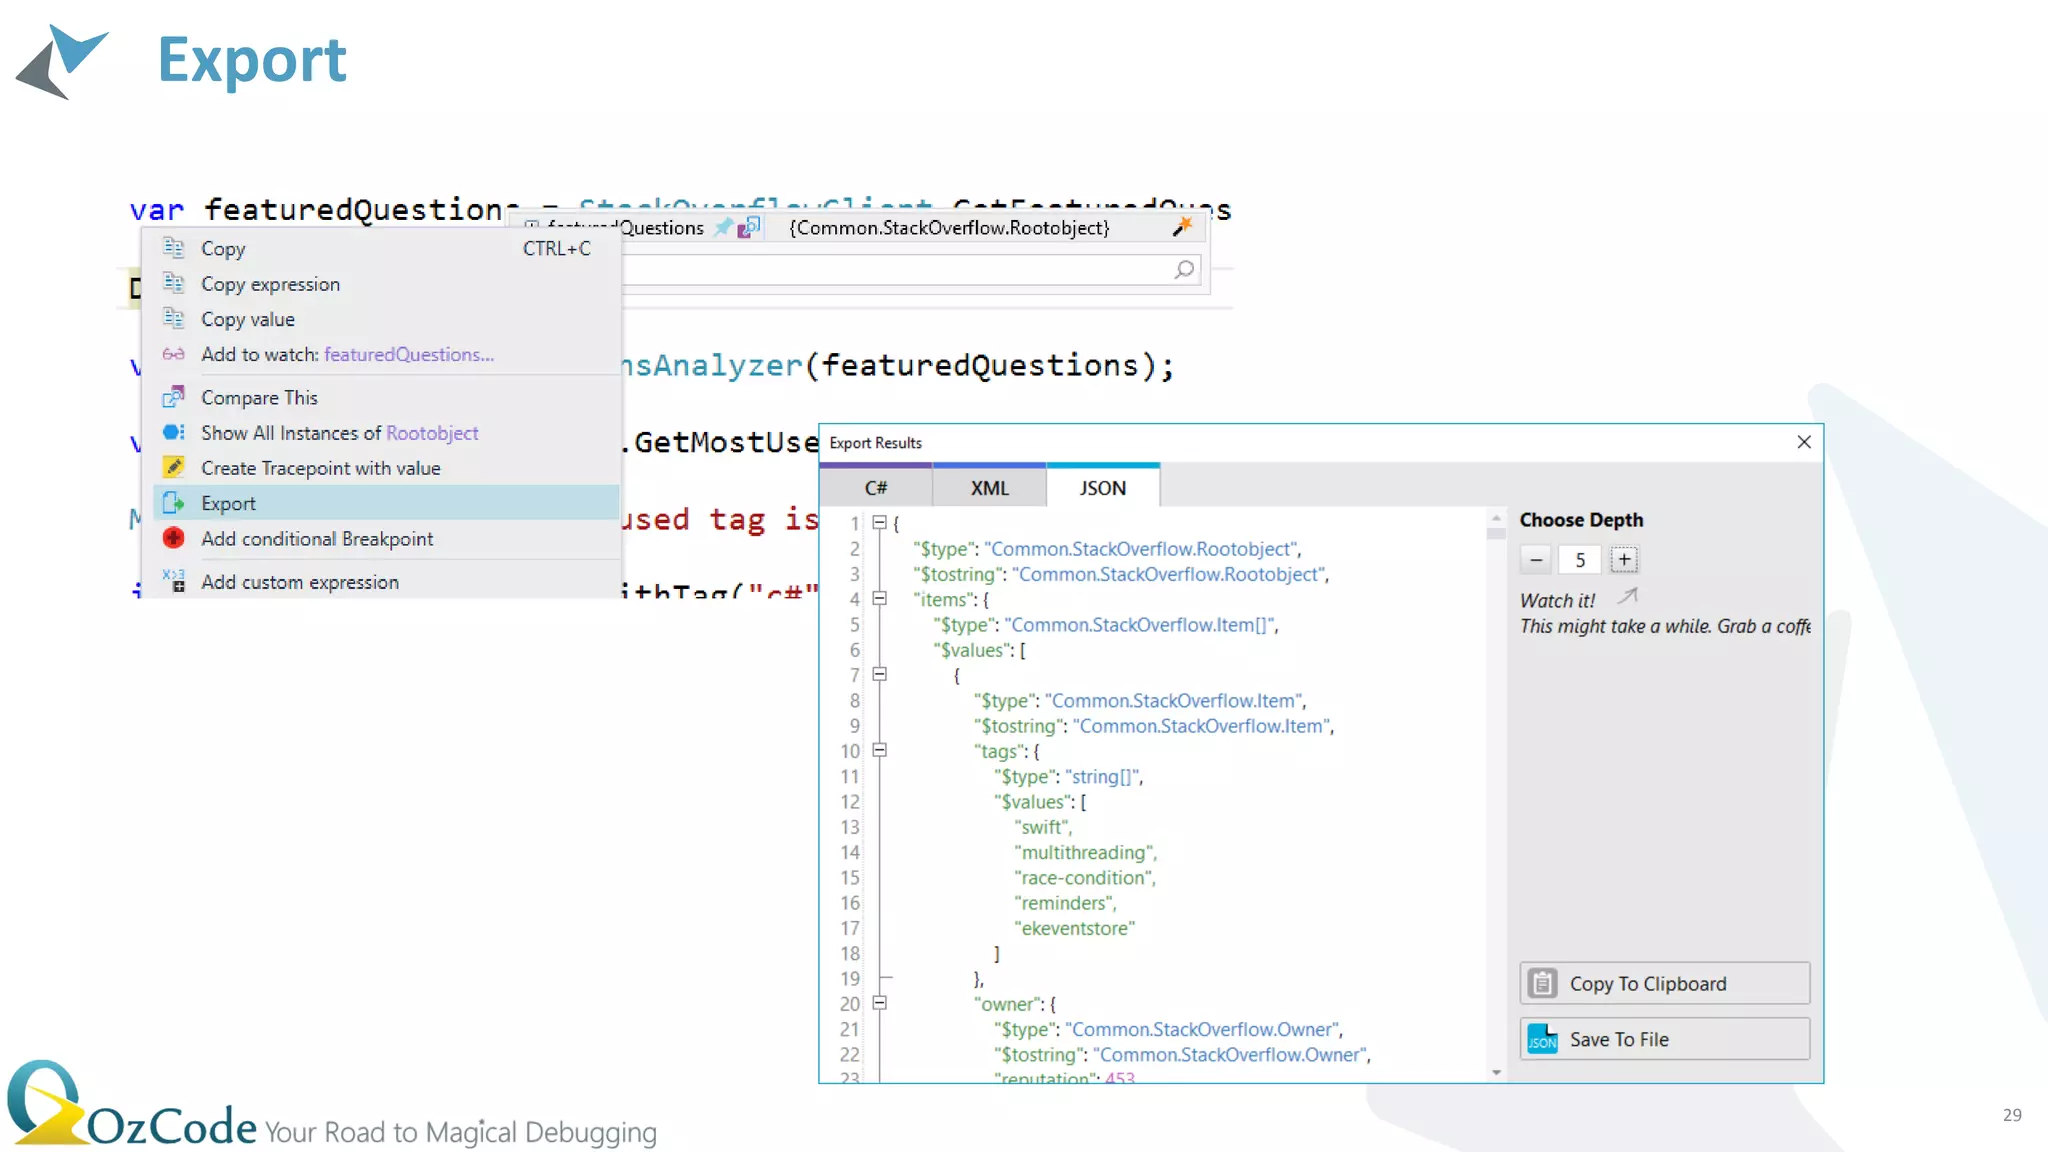Click the JSON file icon on Save To File
Viewport: 2048px width, 1152px height.
(1542, 1039)
